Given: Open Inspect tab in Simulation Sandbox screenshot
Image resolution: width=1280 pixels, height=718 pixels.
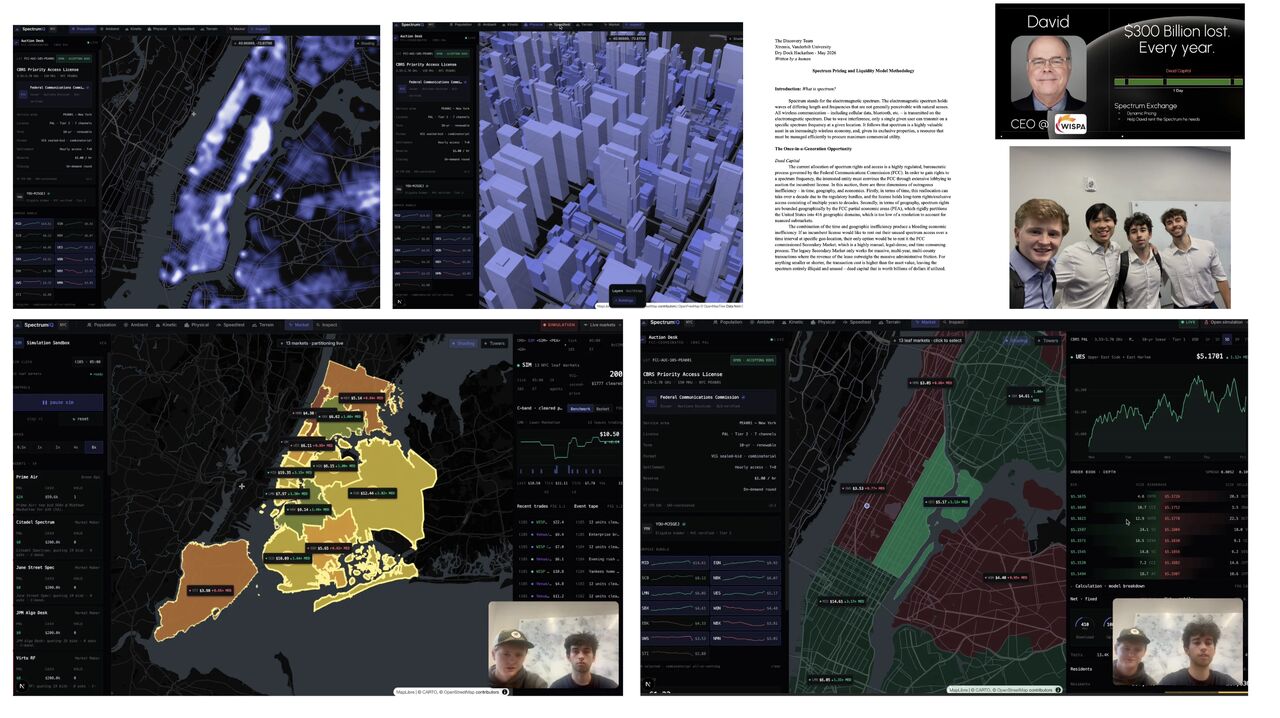Looking at the screenshot, I should (327, 325).
